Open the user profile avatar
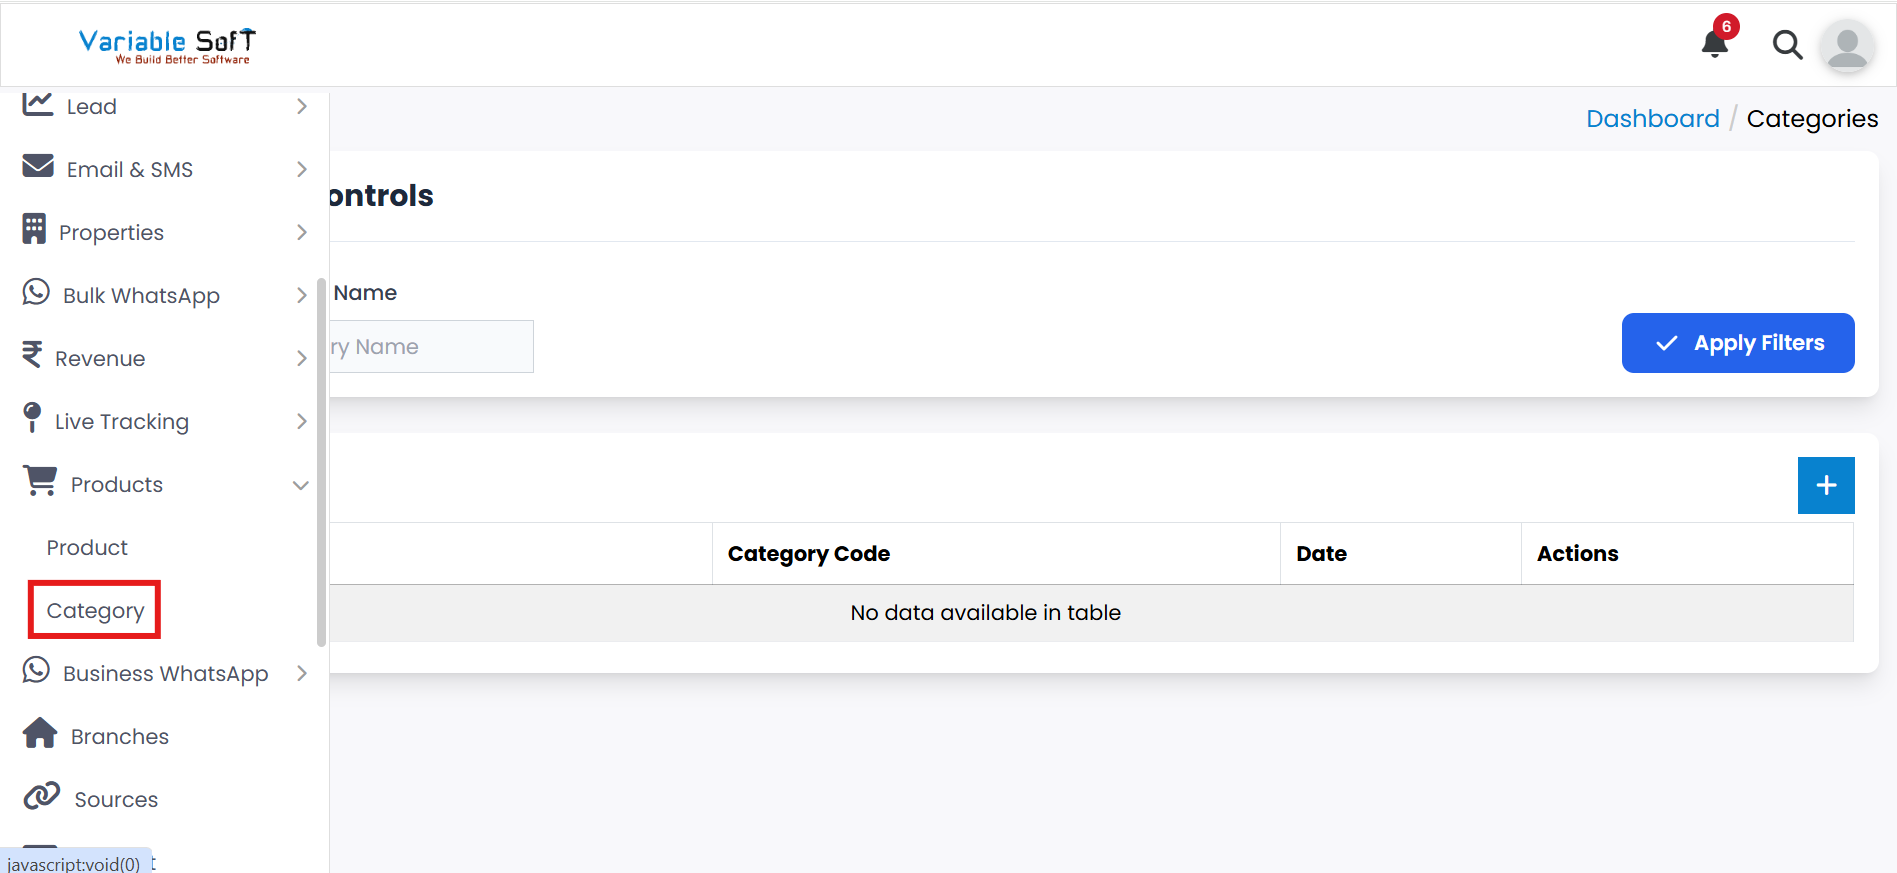1897x873 pixels. coord(1847,46)
